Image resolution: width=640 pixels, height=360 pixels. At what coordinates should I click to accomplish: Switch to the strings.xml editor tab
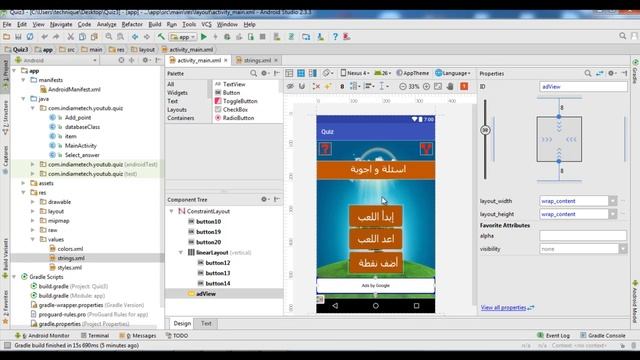(x=257, y=60)
